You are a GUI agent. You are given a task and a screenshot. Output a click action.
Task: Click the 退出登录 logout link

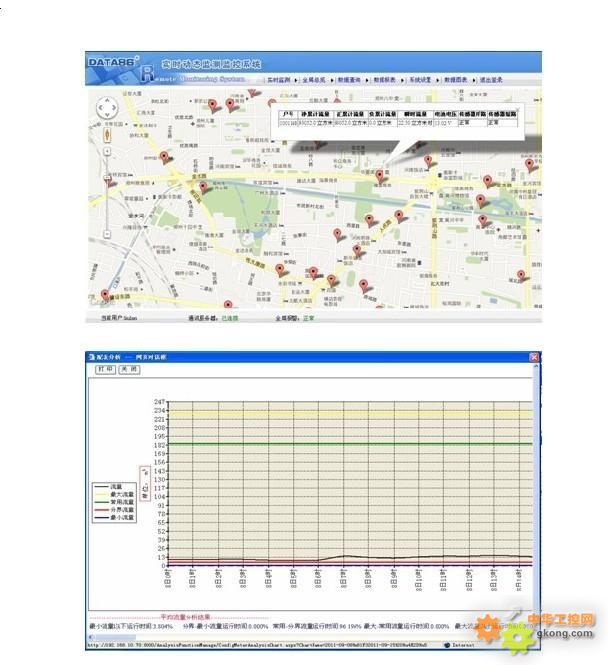[x=491, y=79]
